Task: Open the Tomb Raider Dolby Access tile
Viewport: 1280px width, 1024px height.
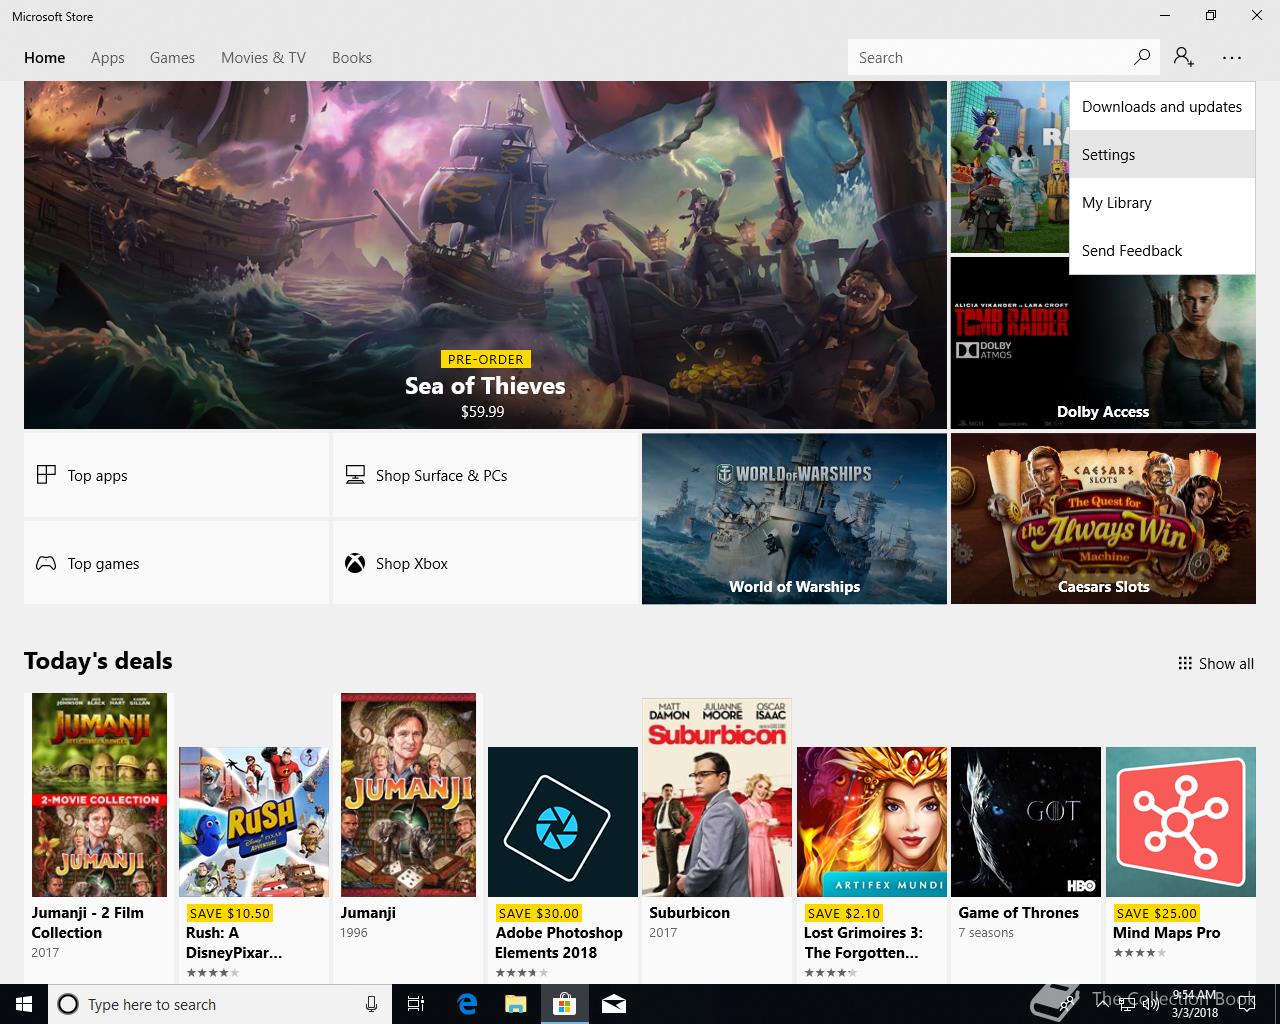Action: (1103, 343)
